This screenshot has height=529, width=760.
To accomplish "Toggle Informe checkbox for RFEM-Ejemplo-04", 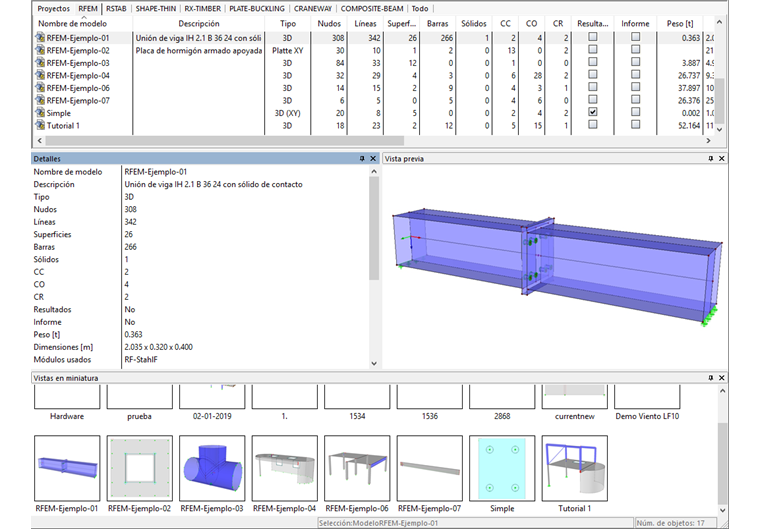I will pyautogui.click(x=635, y=75).
